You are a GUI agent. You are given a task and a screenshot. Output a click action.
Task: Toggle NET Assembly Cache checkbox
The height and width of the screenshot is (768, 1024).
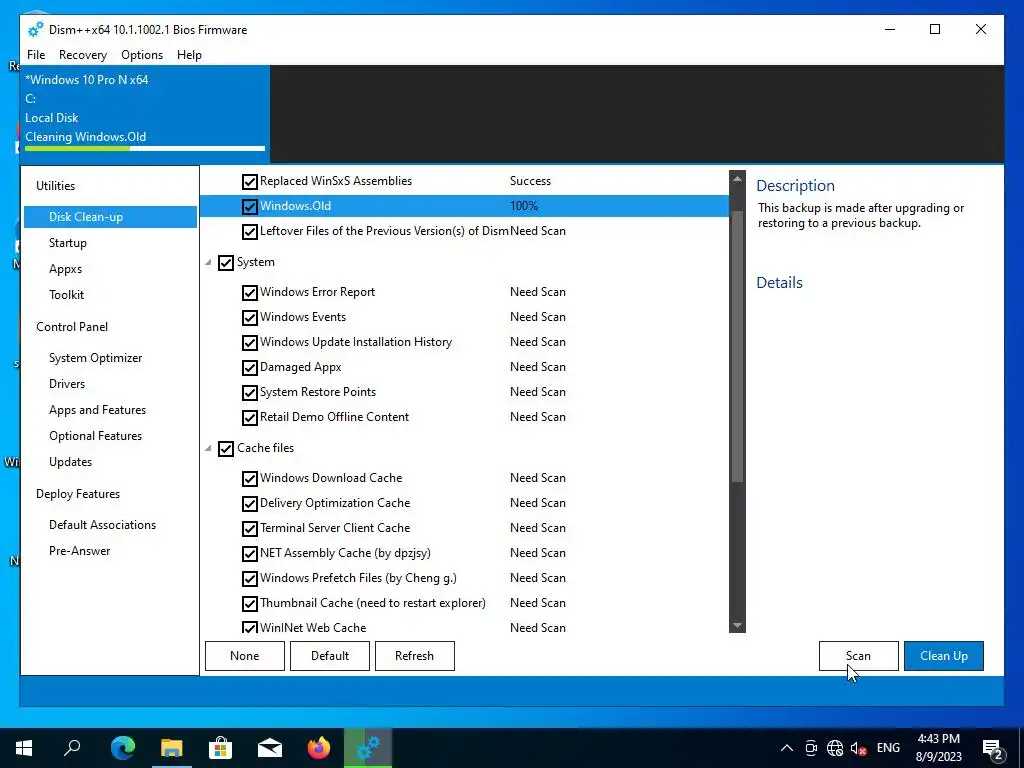pyautogui.click(x=249, y=554)
